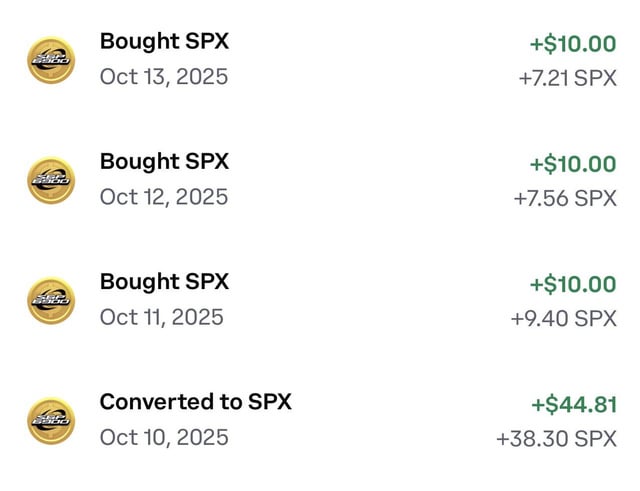Select the Oct 13, 2025 date text
This screenshot has height=491, width=640.
coord(163,77)
